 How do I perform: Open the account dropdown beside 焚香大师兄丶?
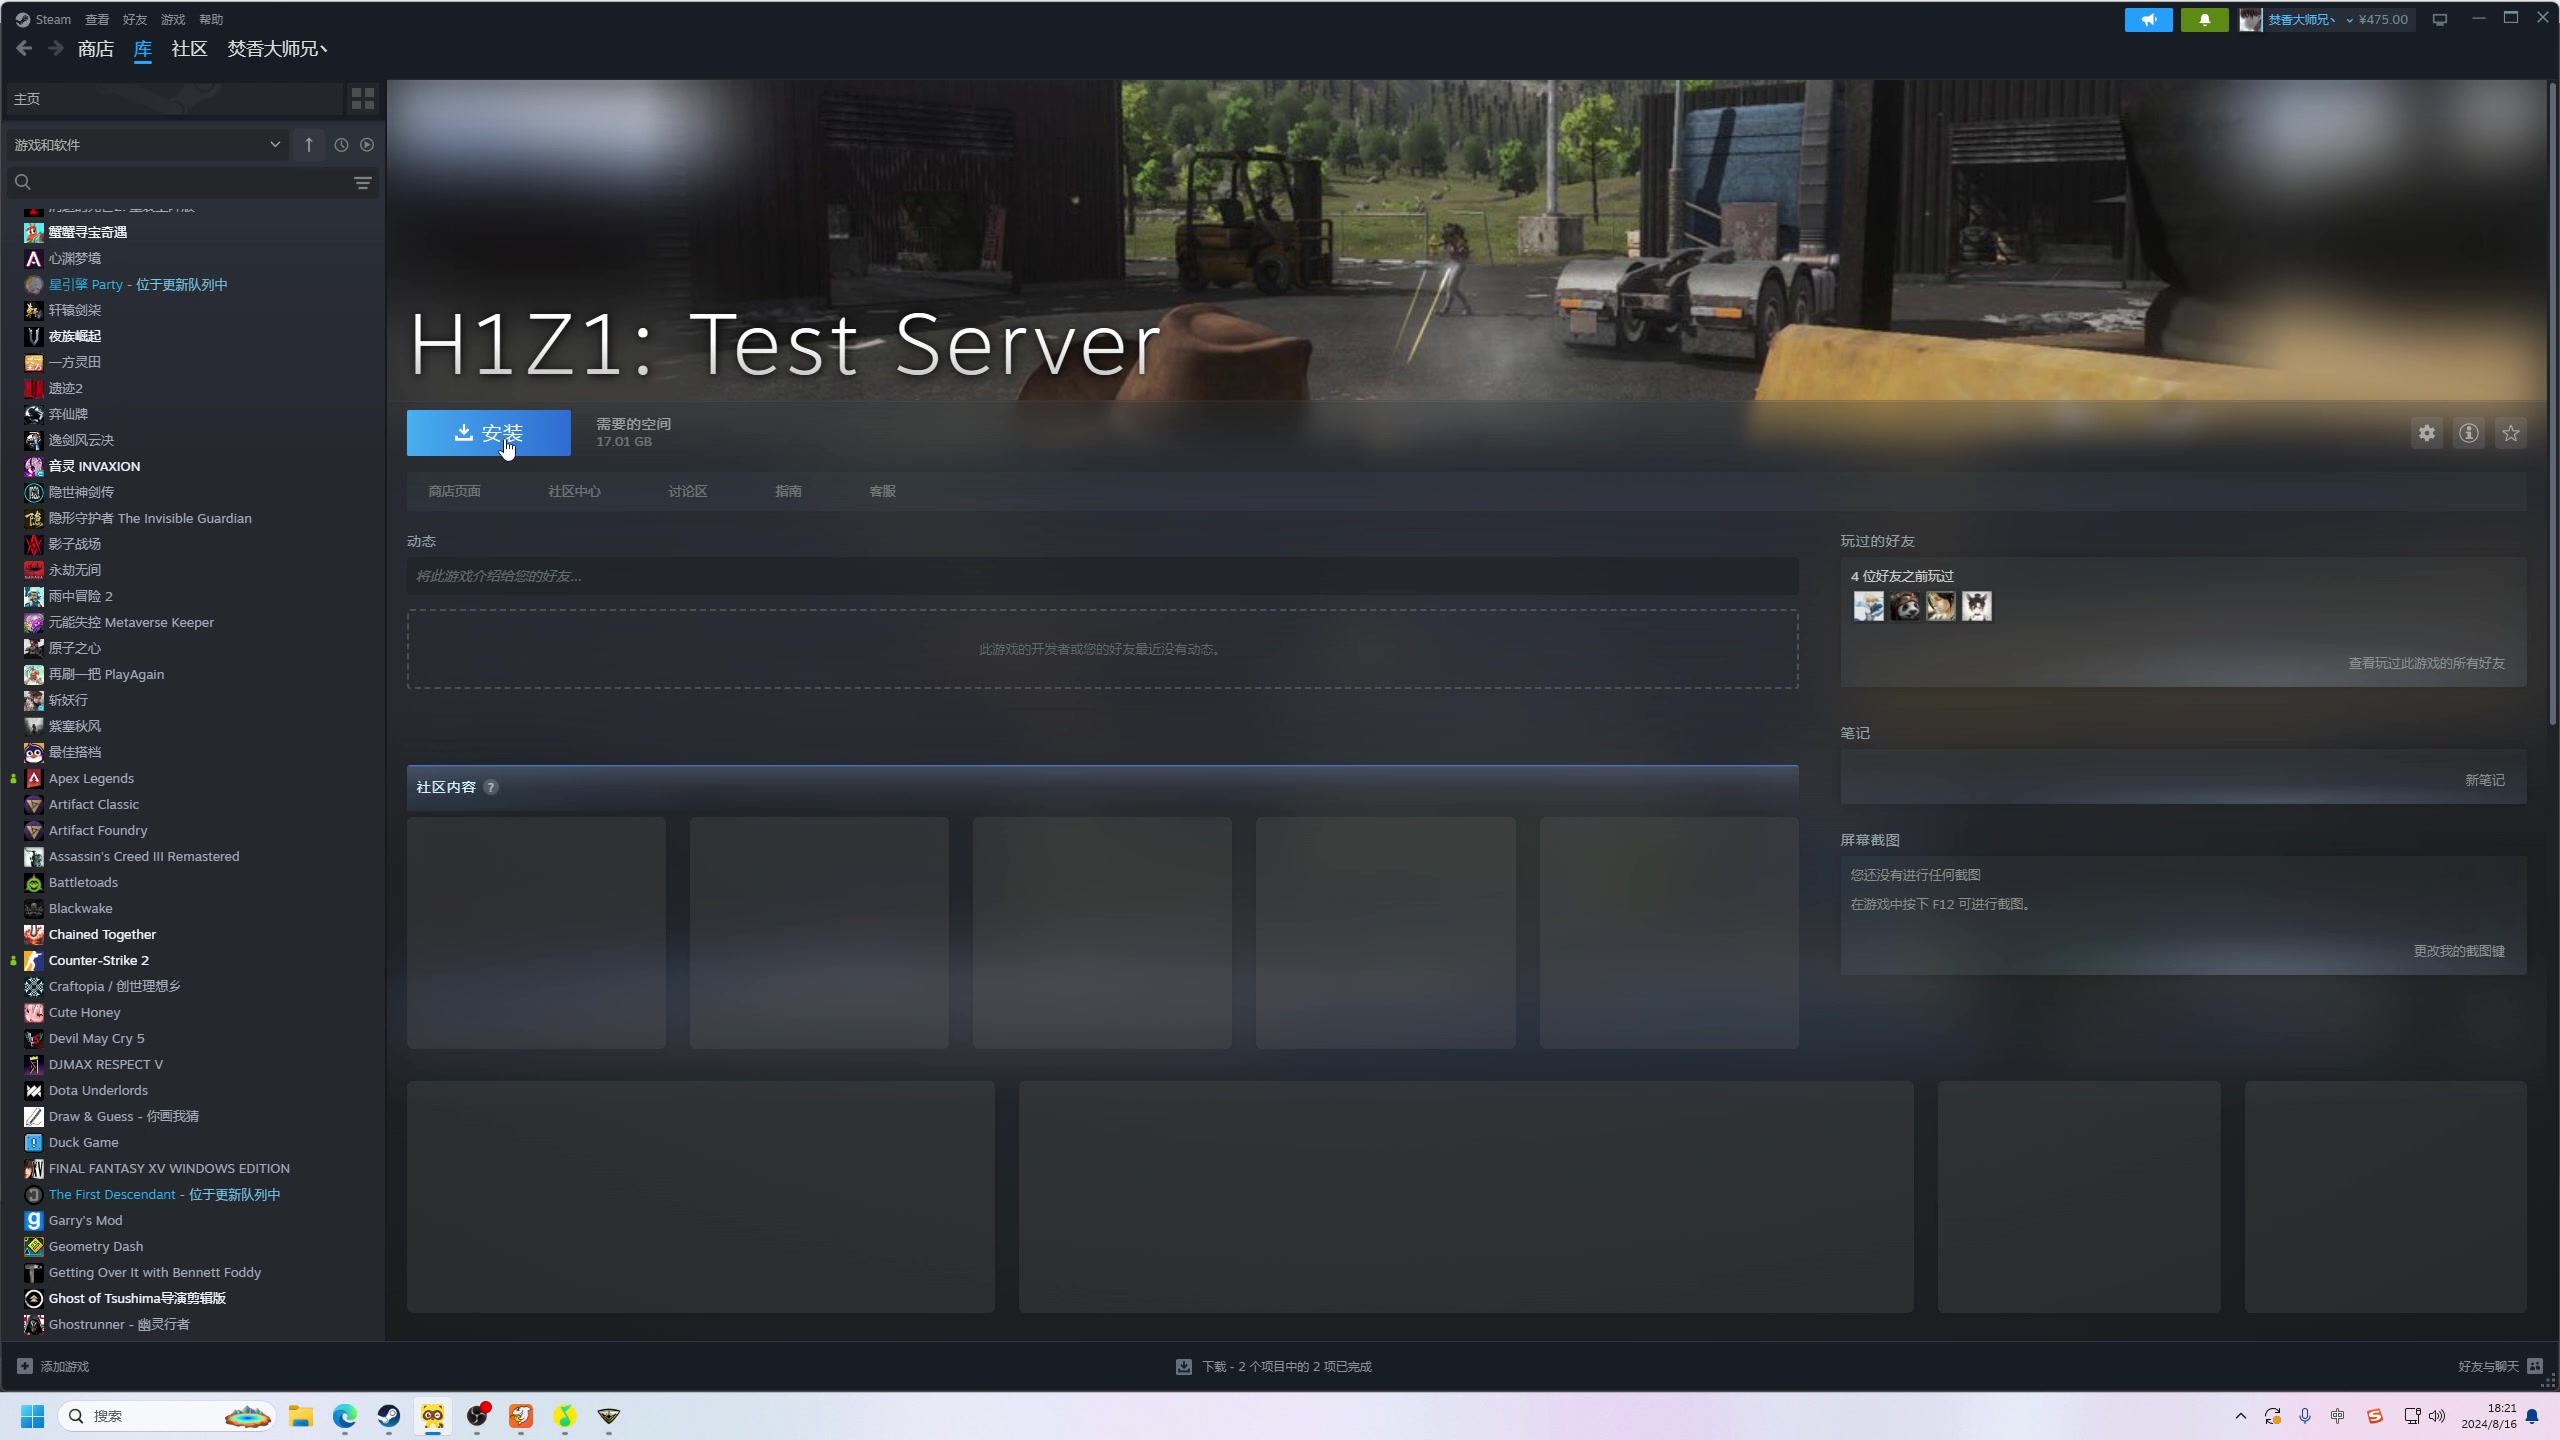[x=2349, y=20]
